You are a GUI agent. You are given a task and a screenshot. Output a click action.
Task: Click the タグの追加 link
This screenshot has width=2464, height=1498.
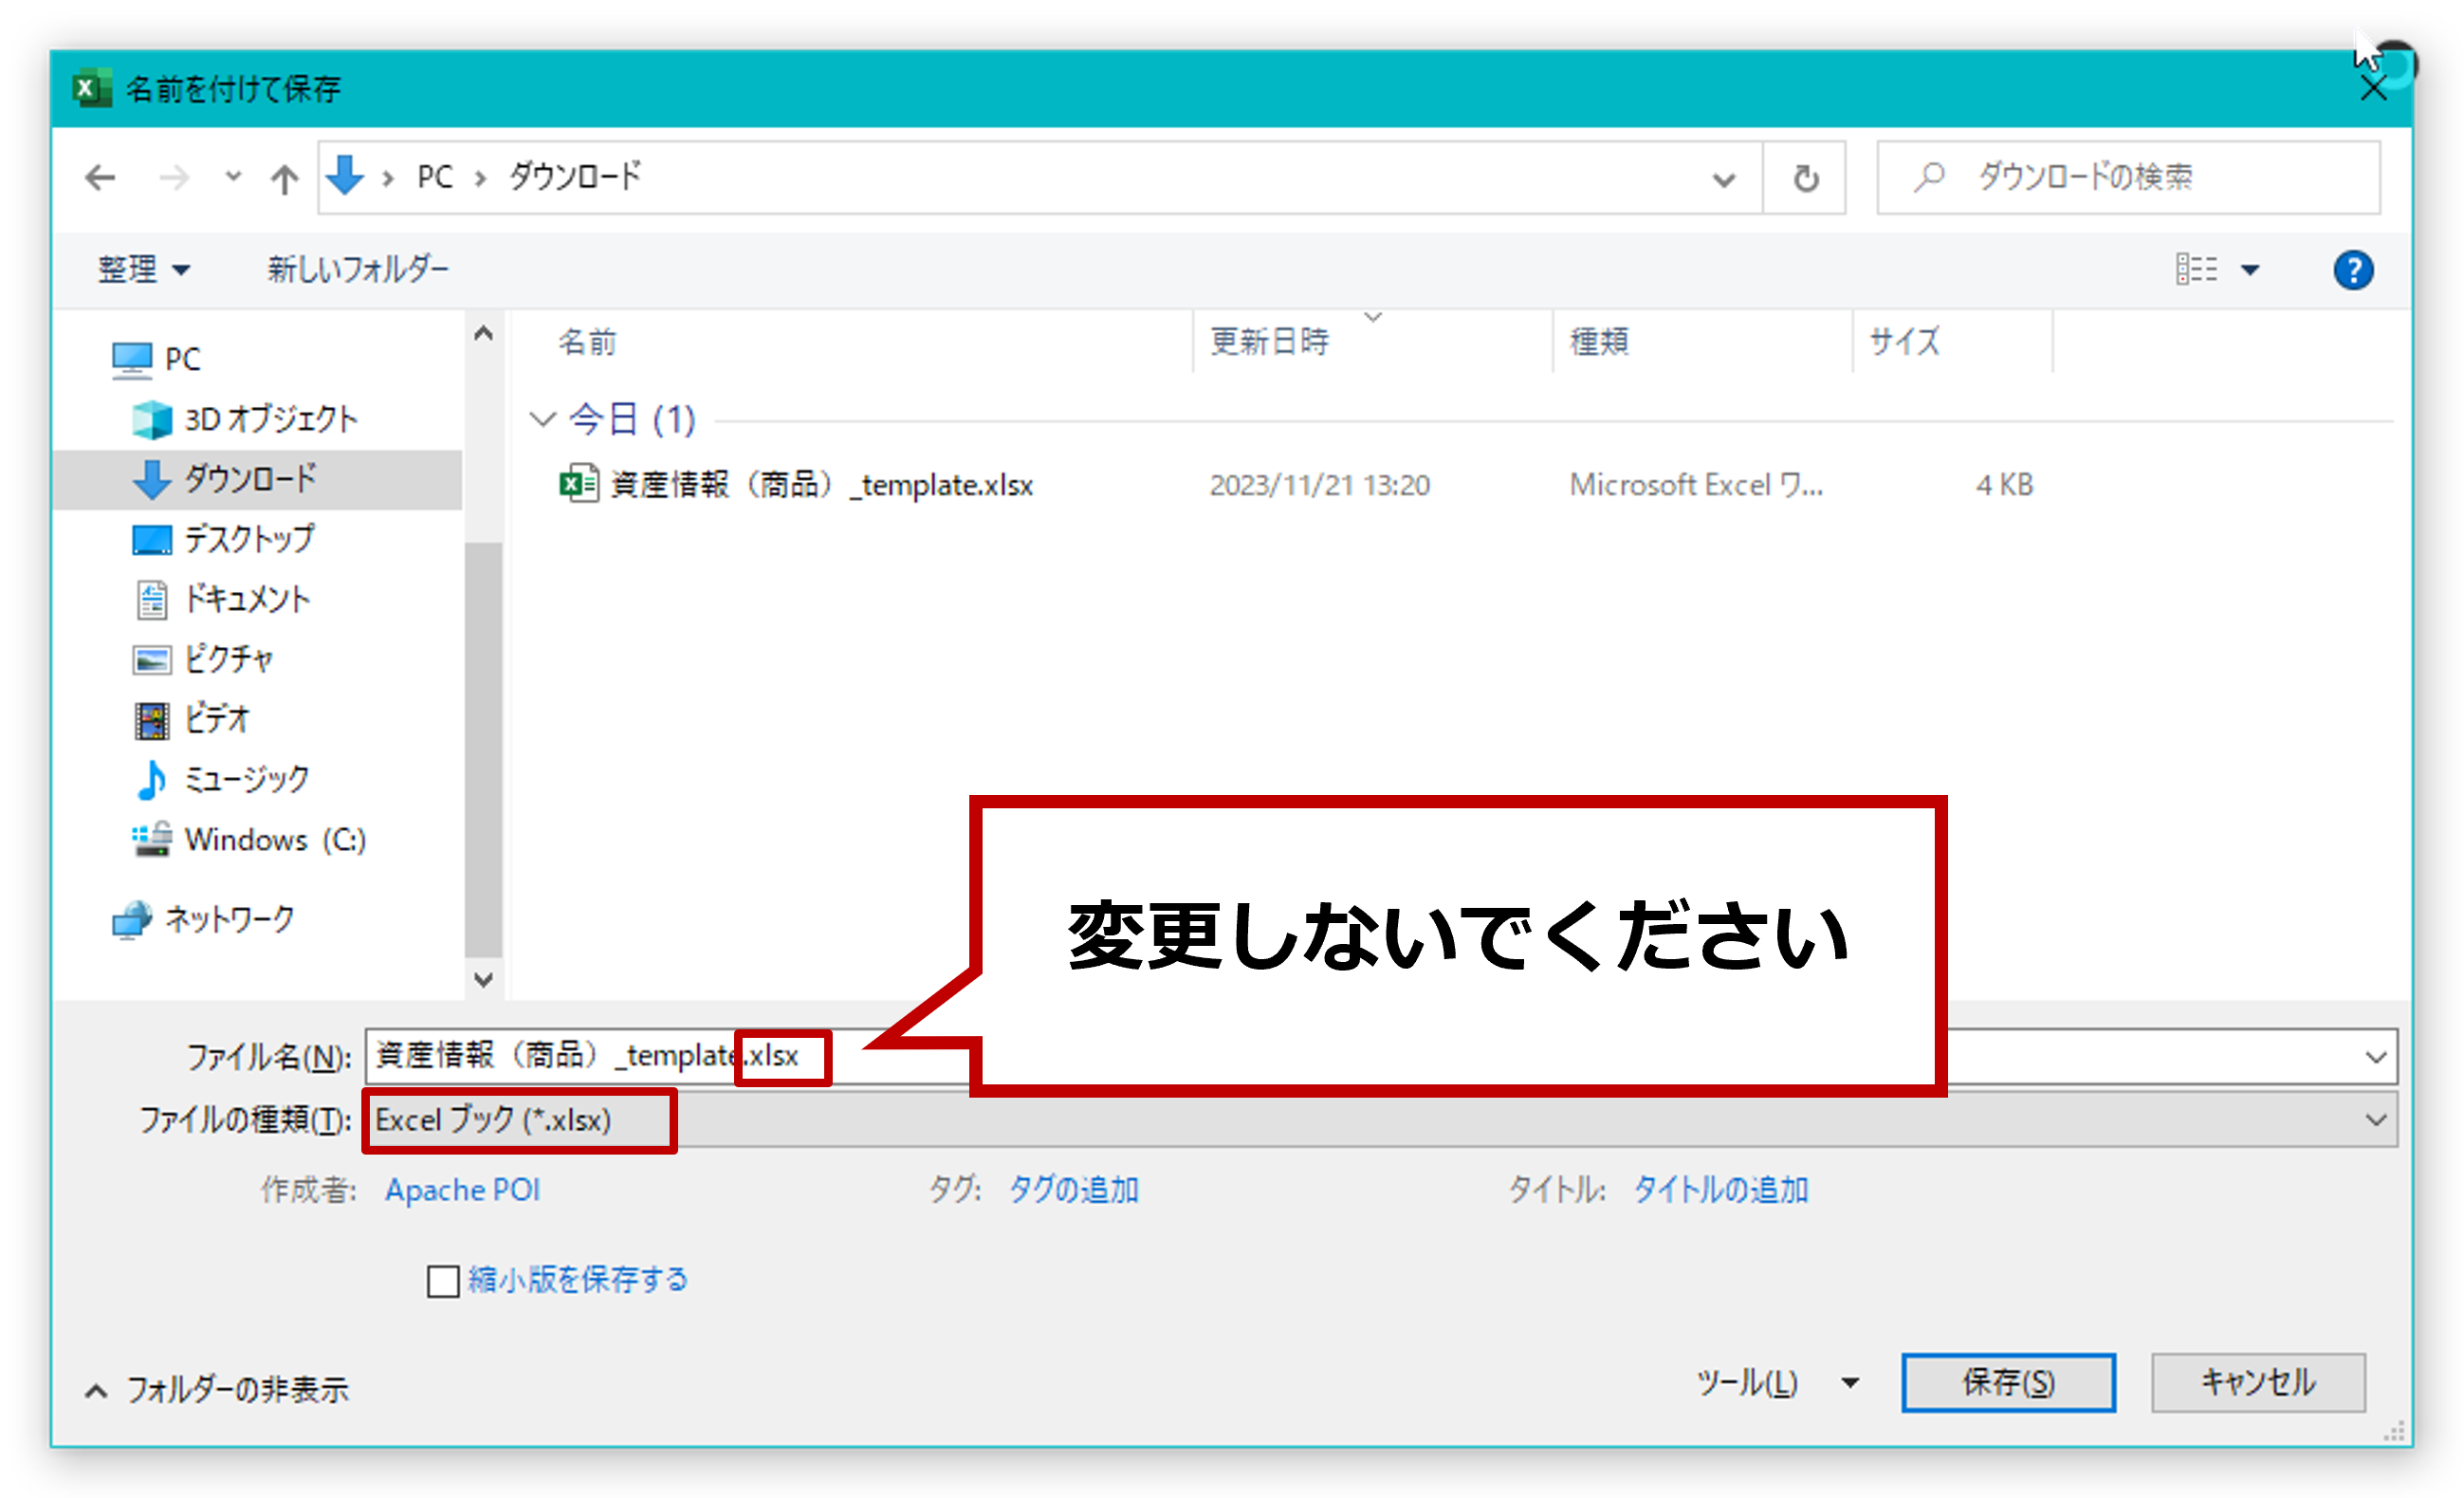point(1073,1189)
